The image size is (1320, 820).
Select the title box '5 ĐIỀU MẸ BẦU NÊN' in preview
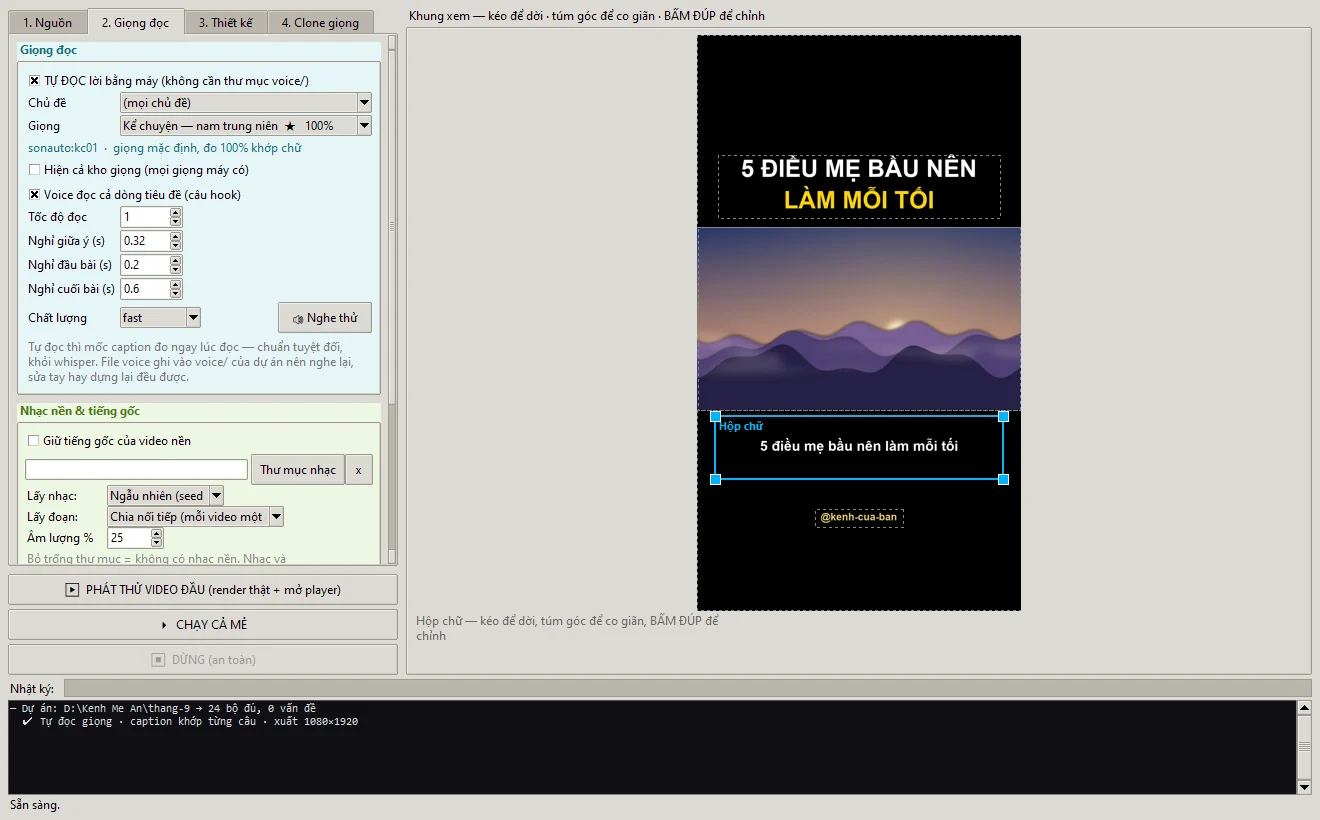859,187
